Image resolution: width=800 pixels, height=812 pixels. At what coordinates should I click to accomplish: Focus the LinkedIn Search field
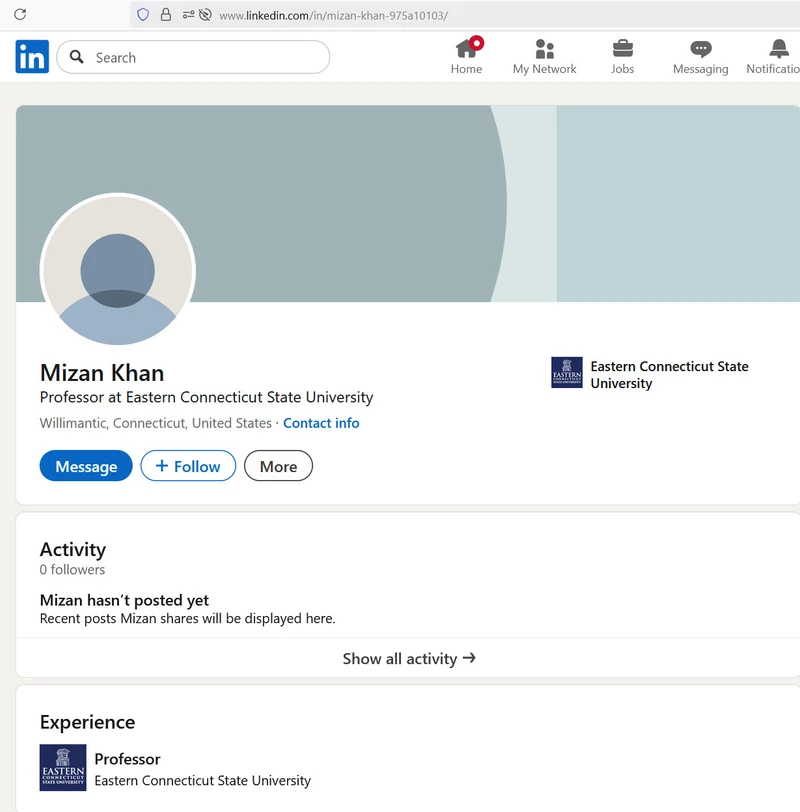tap(193, 57)
